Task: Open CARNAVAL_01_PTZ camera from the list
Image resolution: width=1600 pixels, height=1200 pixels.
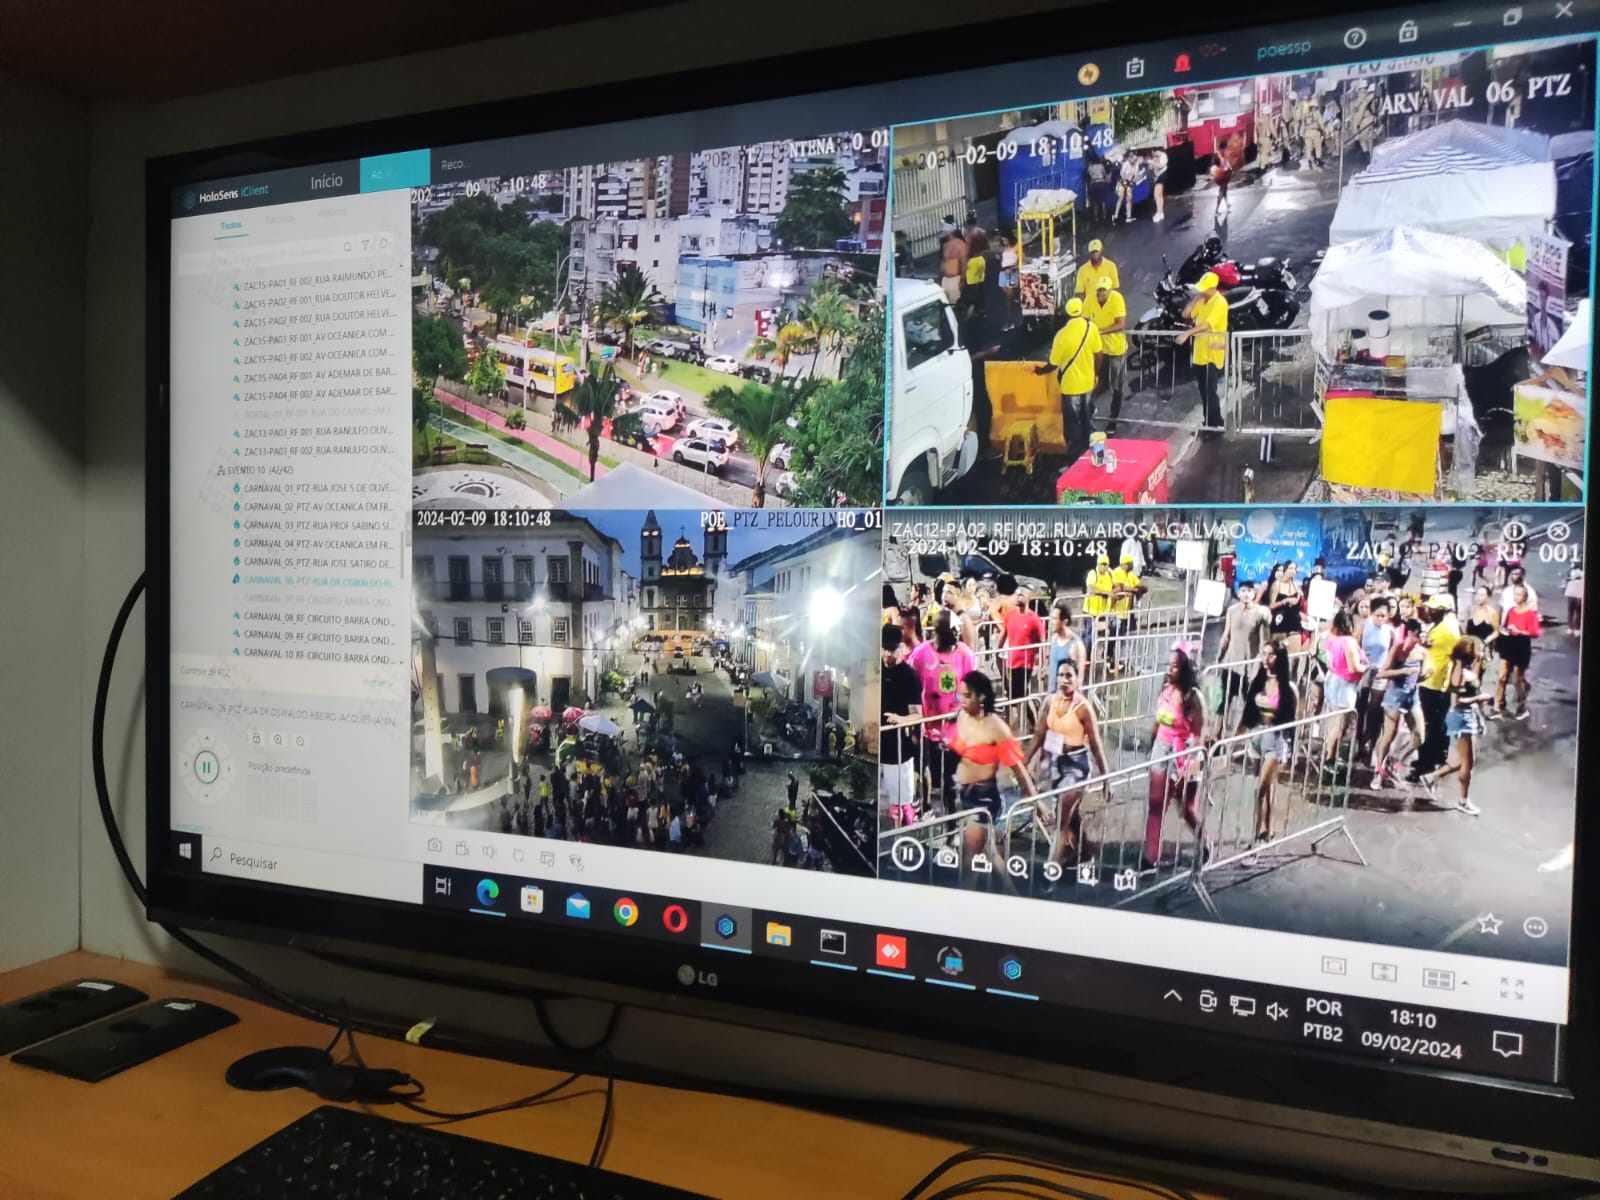Action: pos(317,488)
